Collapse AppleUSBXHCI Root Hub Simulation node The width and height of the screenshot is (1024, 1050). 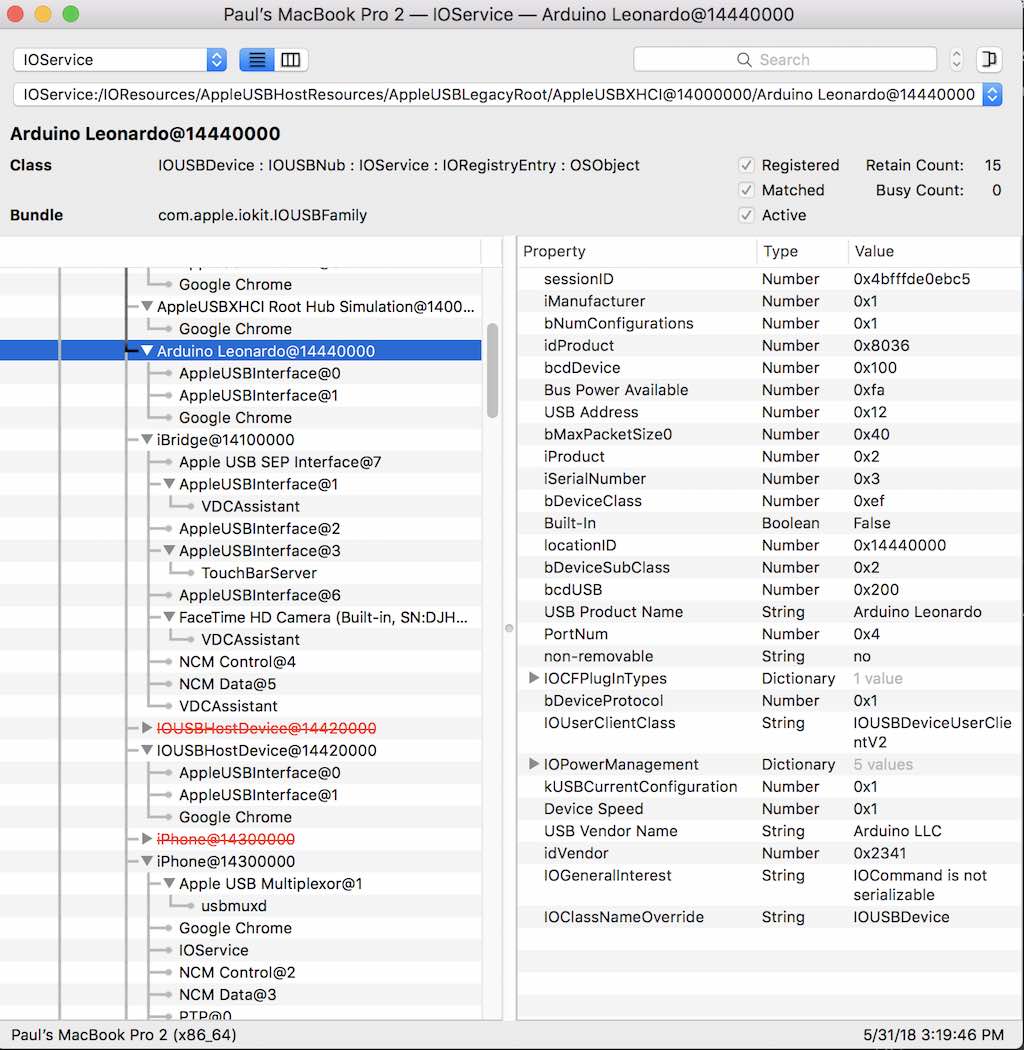click(147, 307)
